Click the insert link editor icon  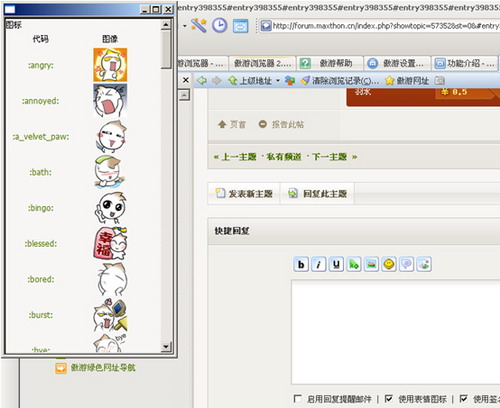point(354,264)
